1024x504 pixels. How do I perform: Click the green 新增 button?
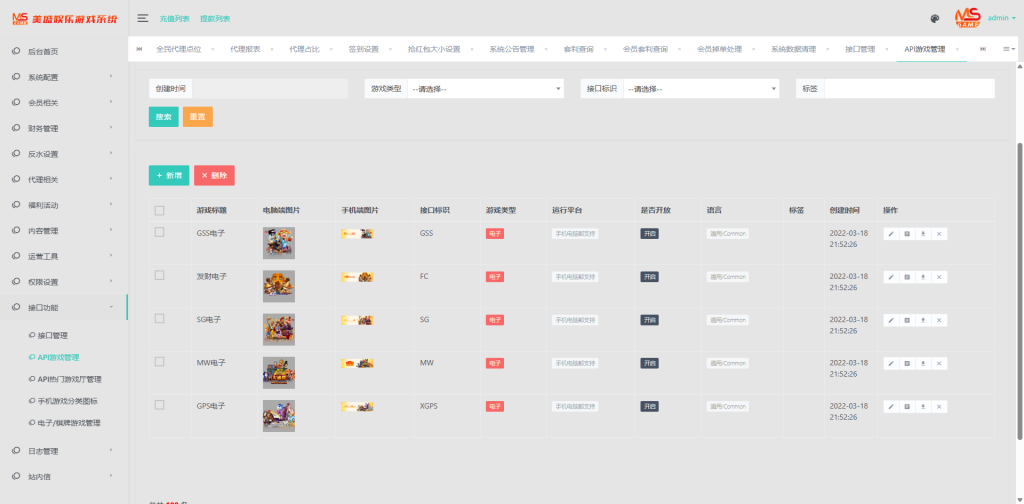click(169, 175)
